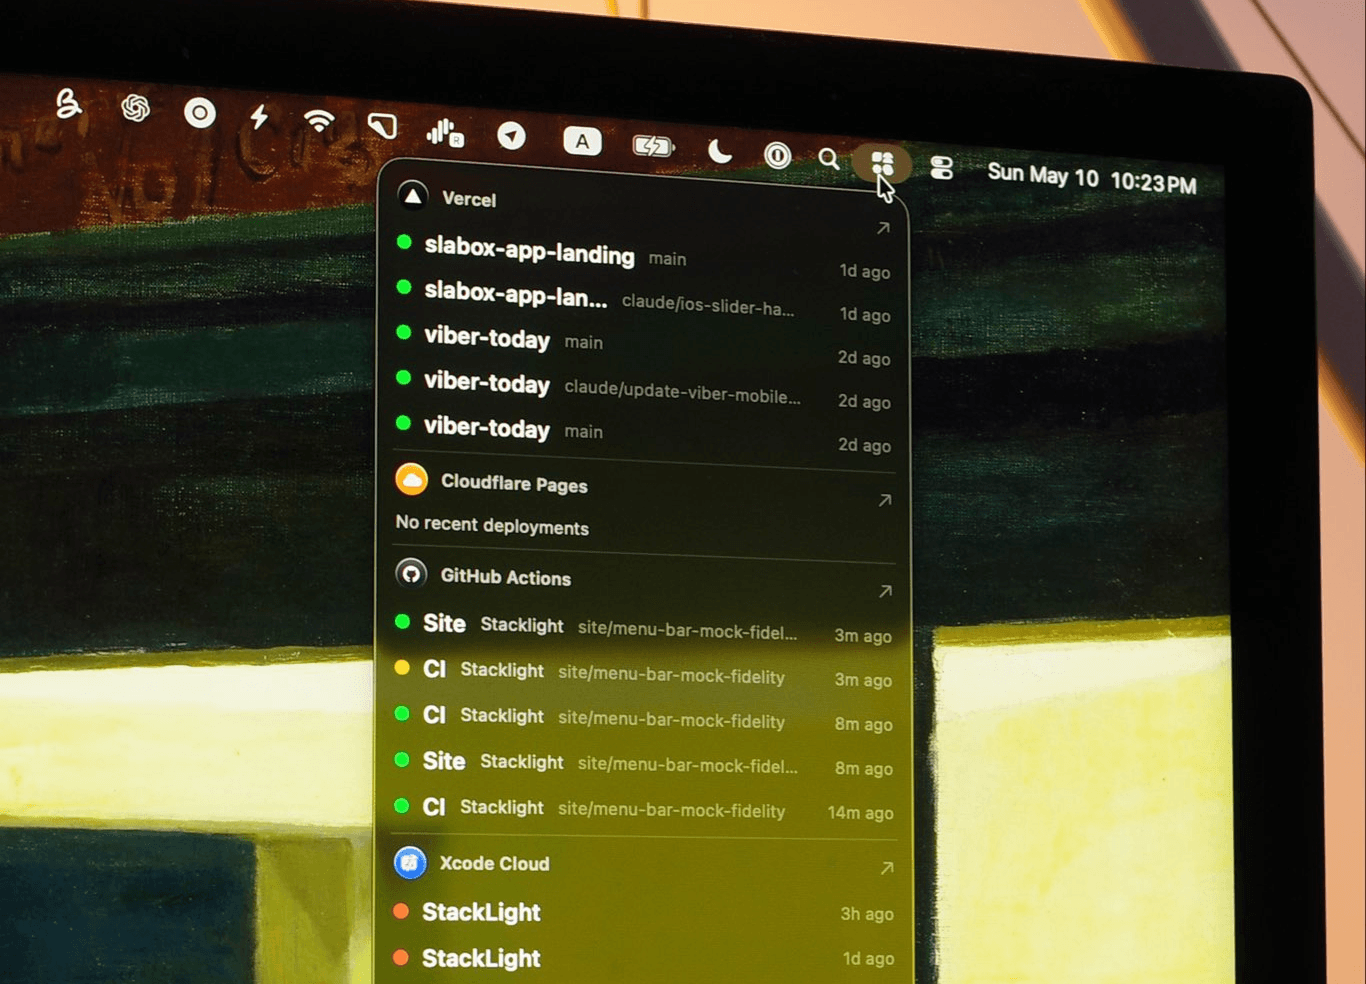The height and width of the screenshot is (984, 1366).
Task: Click the Xcode Cloud logo
Action: click(410, 862)
